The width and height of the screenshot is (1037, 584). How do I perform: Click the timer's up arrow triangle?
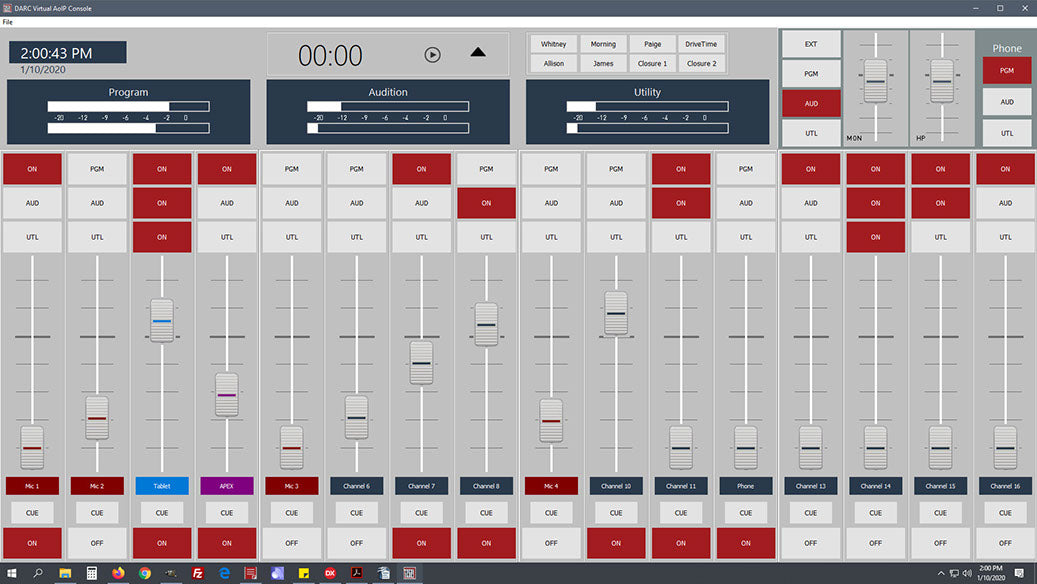(478, 53)
